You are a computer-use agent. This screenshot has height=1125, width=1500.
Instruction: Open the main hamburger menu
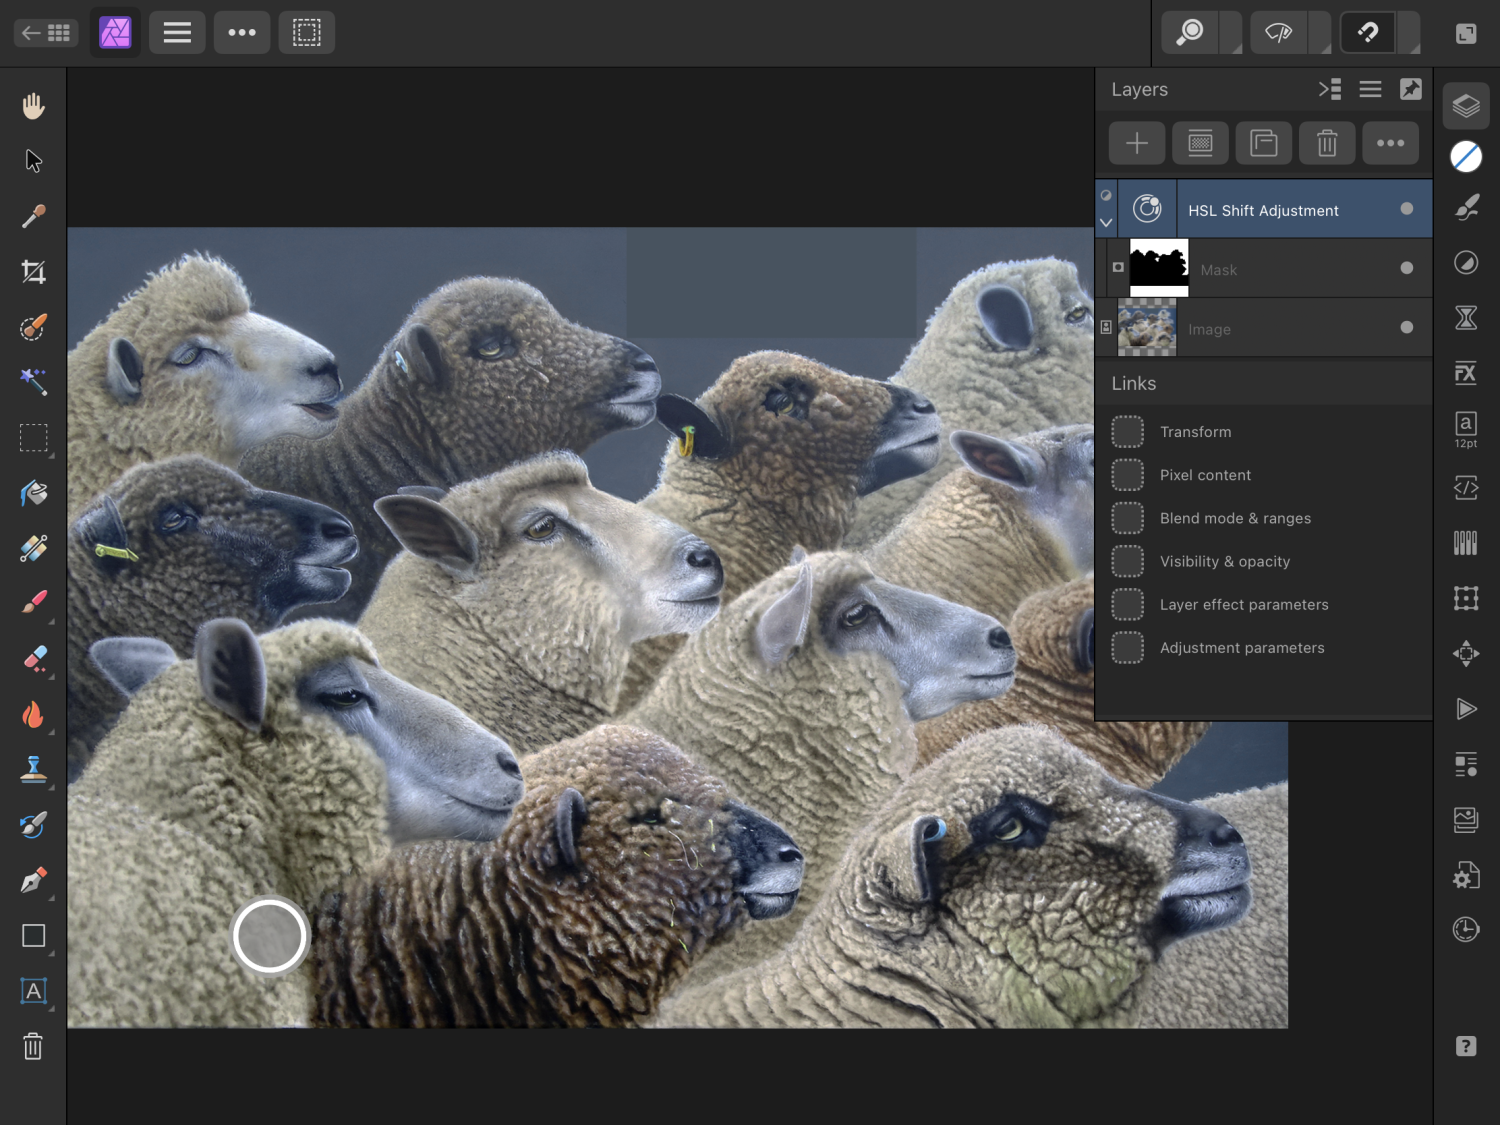click(x=177, y=32)
